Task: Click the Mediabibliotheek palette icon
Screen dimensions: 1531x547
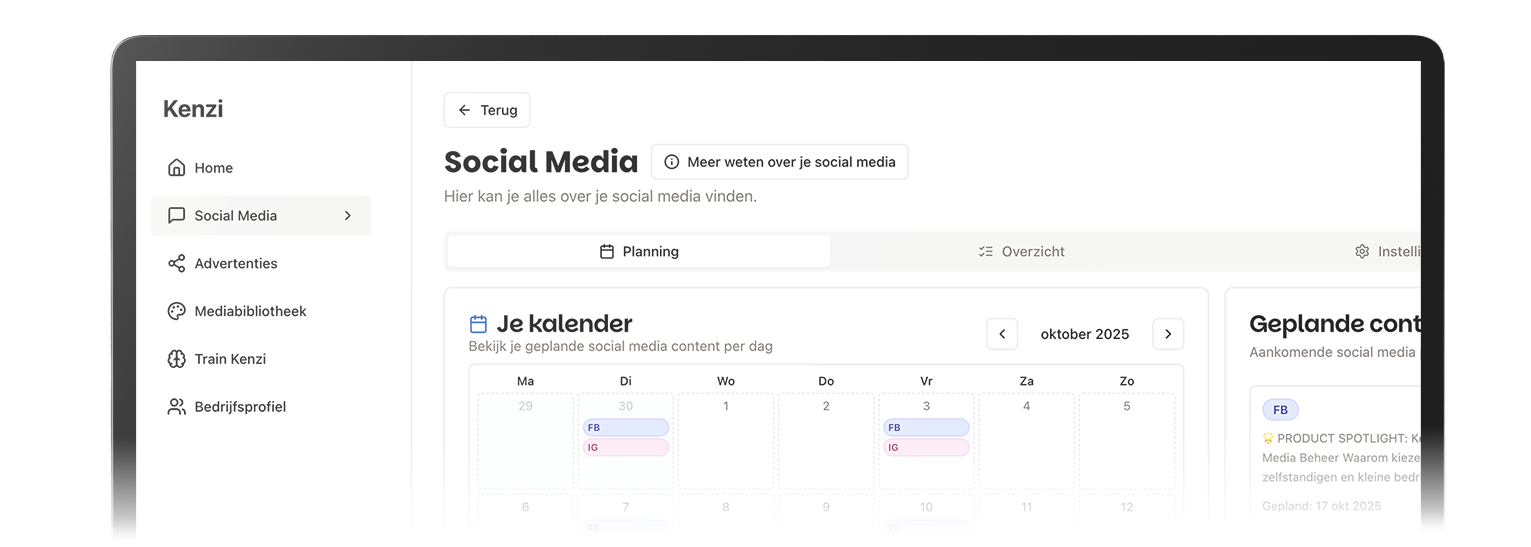Action: (x=177, y=311)
